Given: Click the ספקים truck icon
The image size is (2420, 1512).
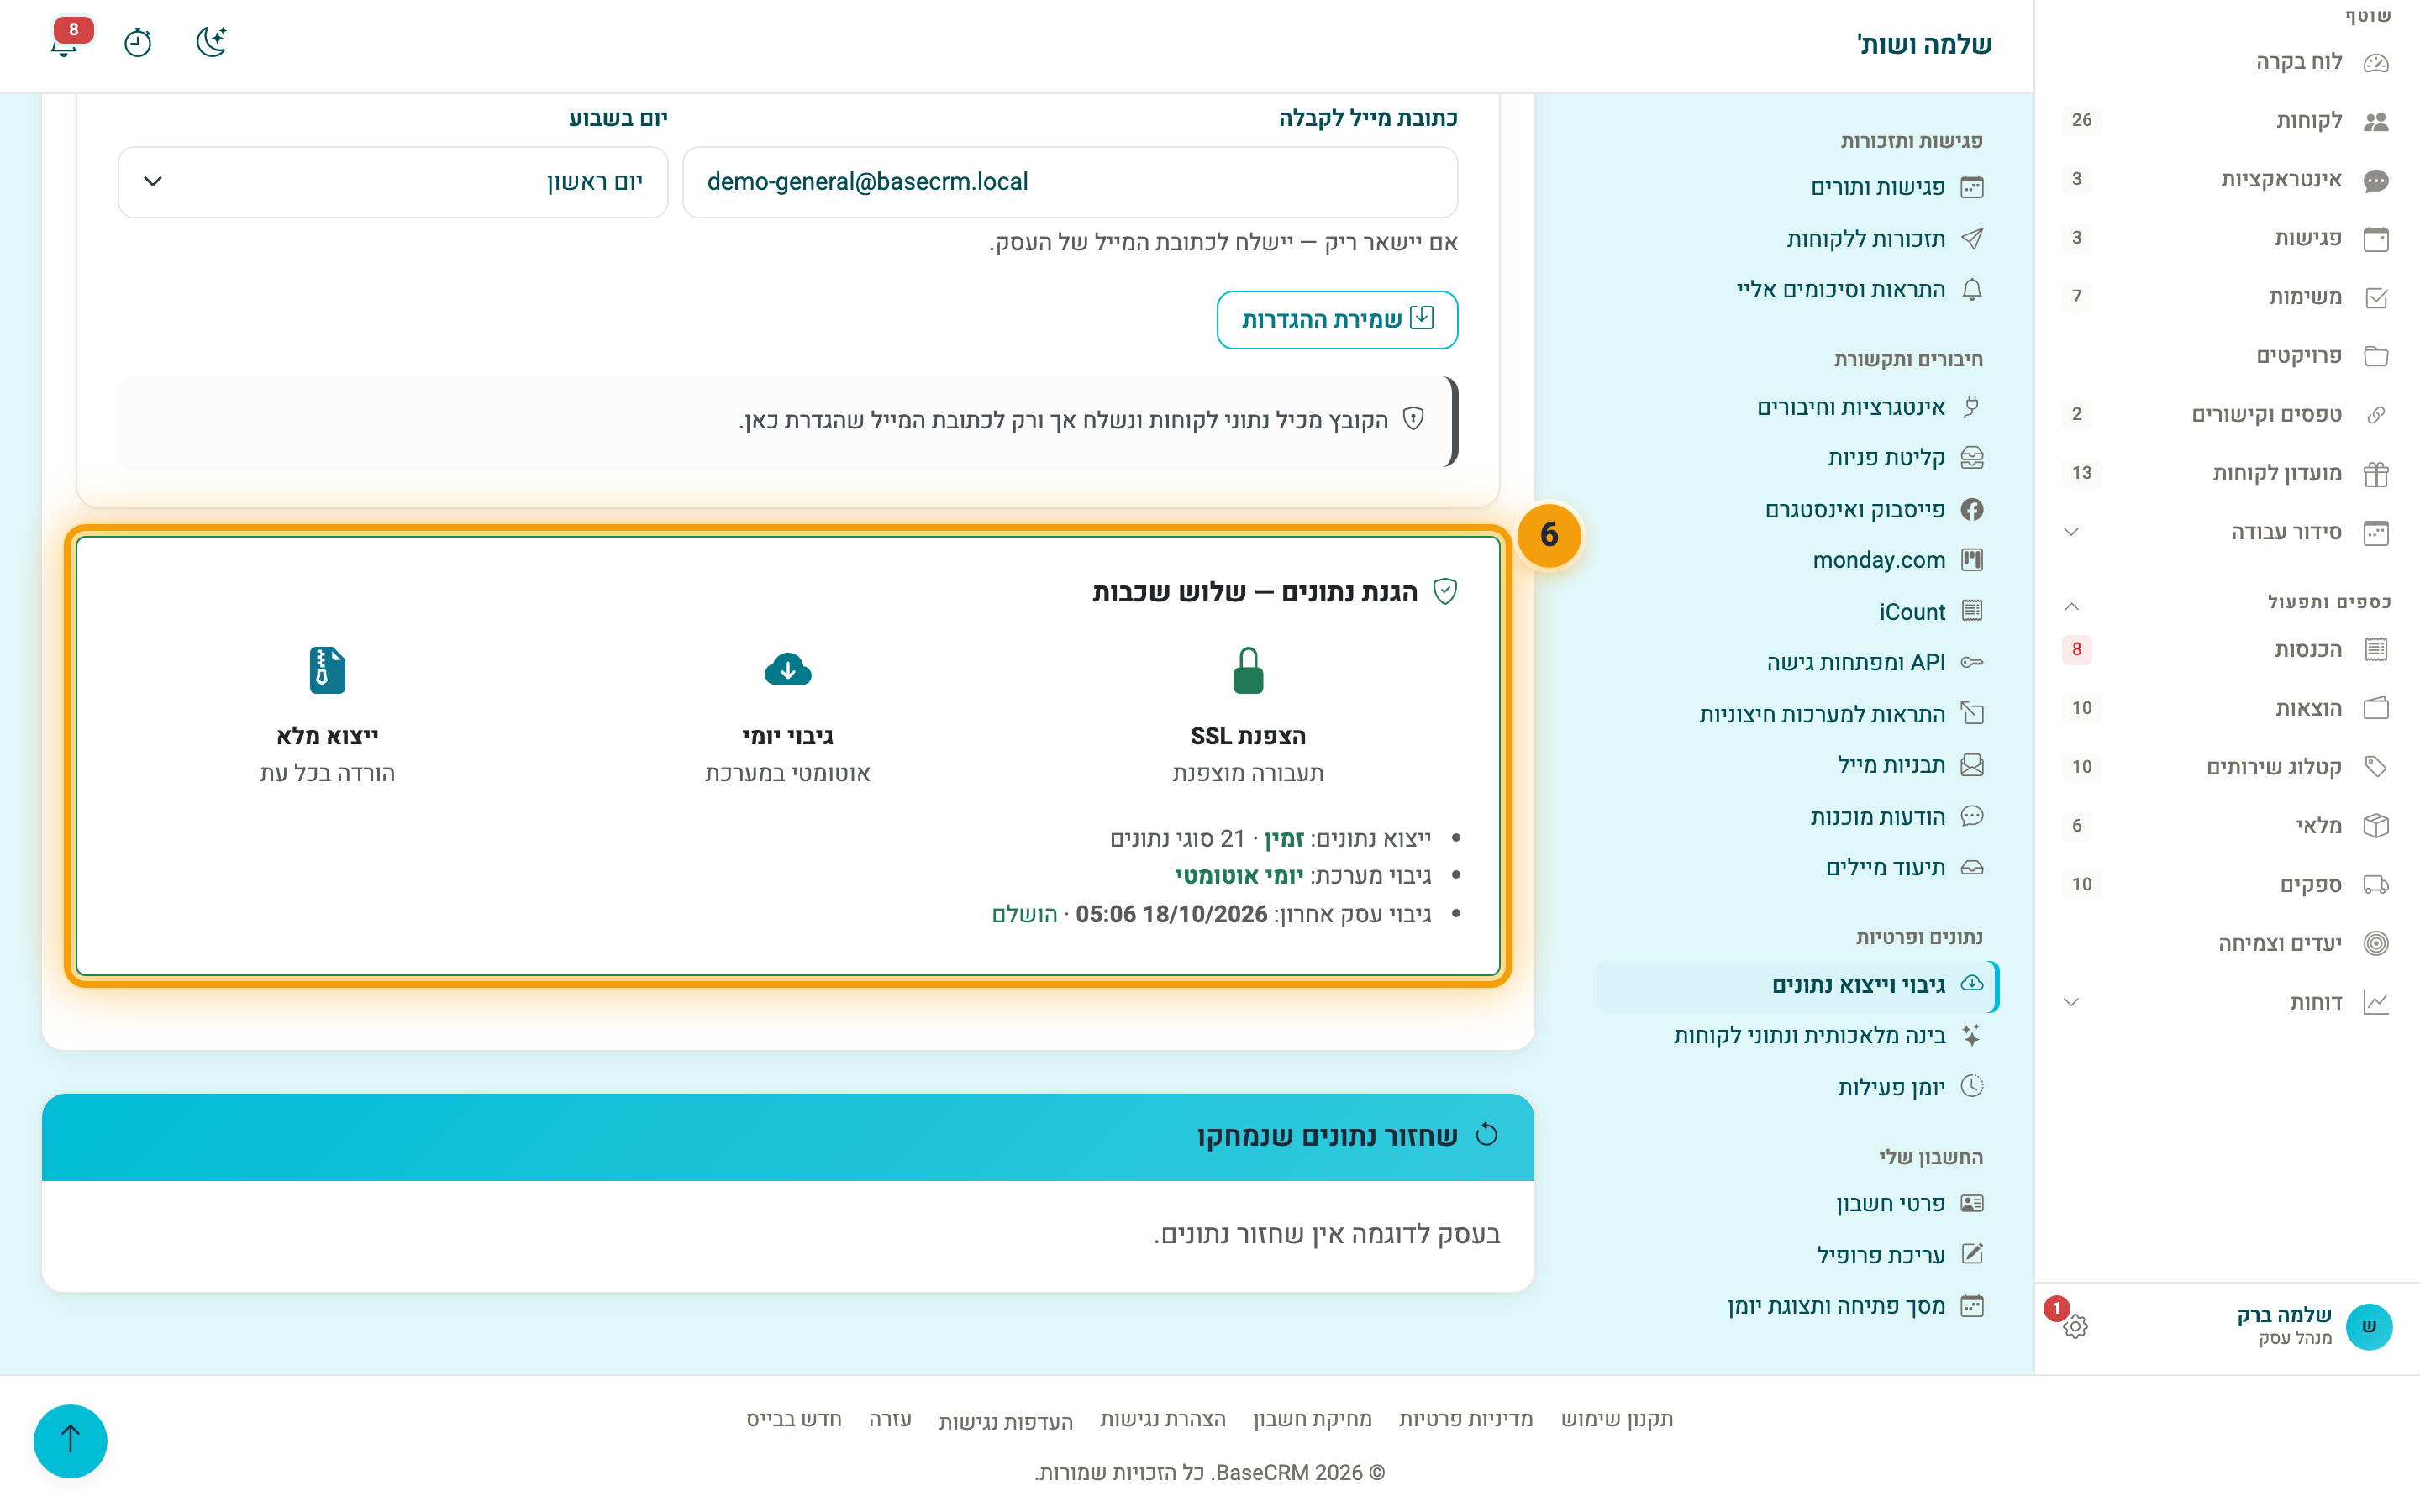Looking at the screenshot, I should [2376, 885].
